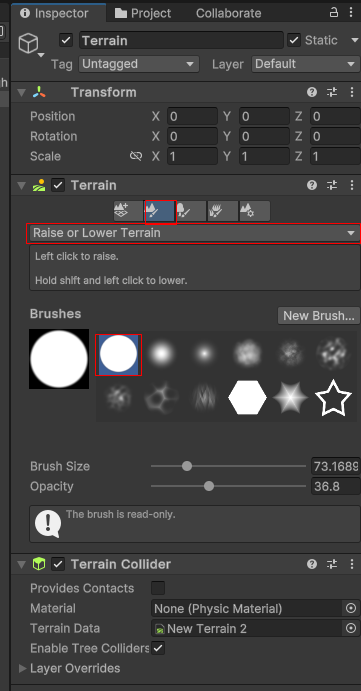
Task: Open Terrain Collider preset icon
Action: (x=331, y=564)
